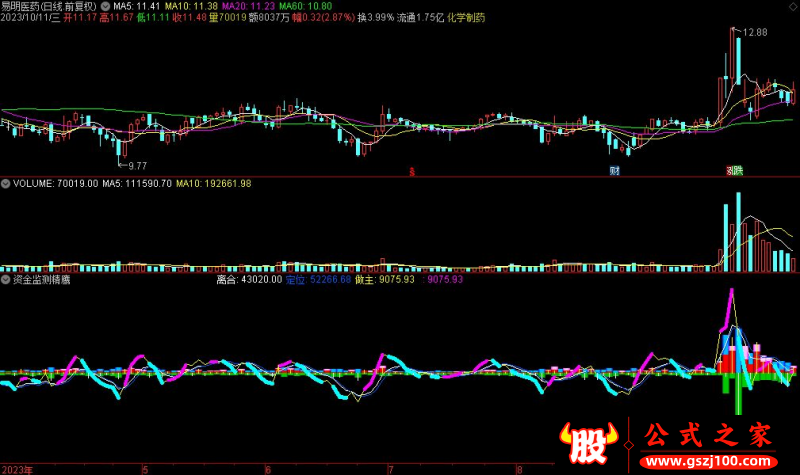The image size is (800, 475).
Task: Select the MA20: 11.23 label
Action: click(248, 6)
